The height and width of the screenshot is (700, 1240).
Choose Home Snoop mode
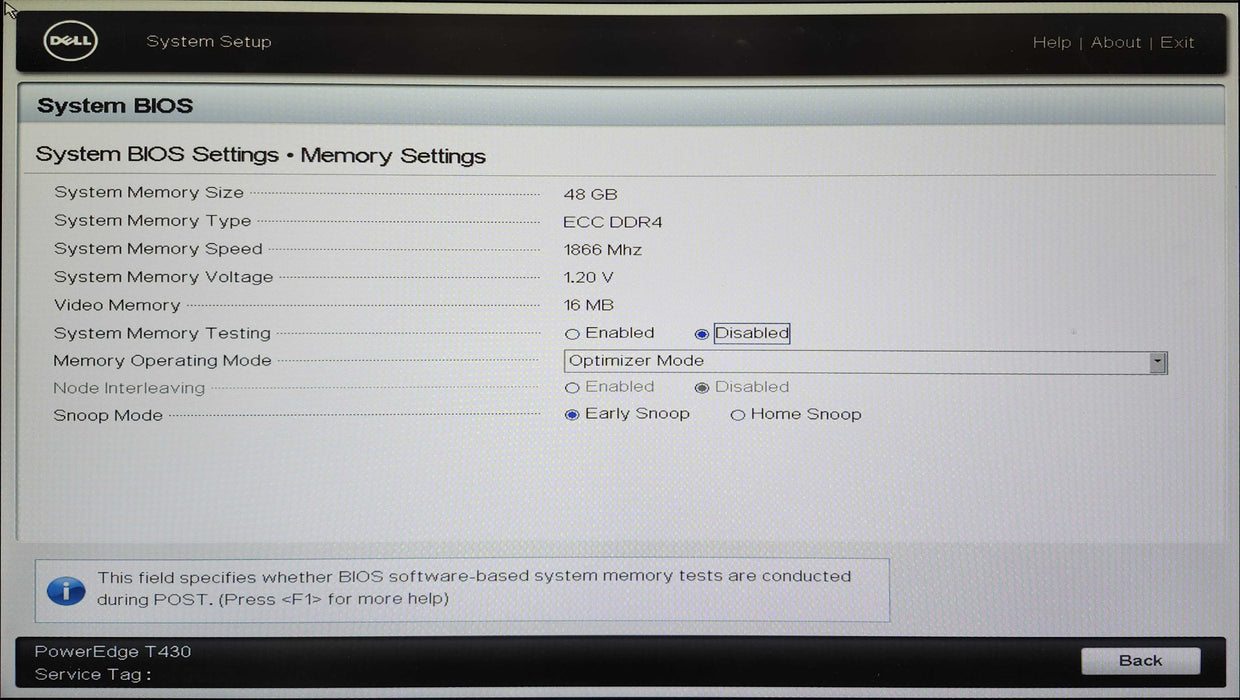[x=738, y=415]
